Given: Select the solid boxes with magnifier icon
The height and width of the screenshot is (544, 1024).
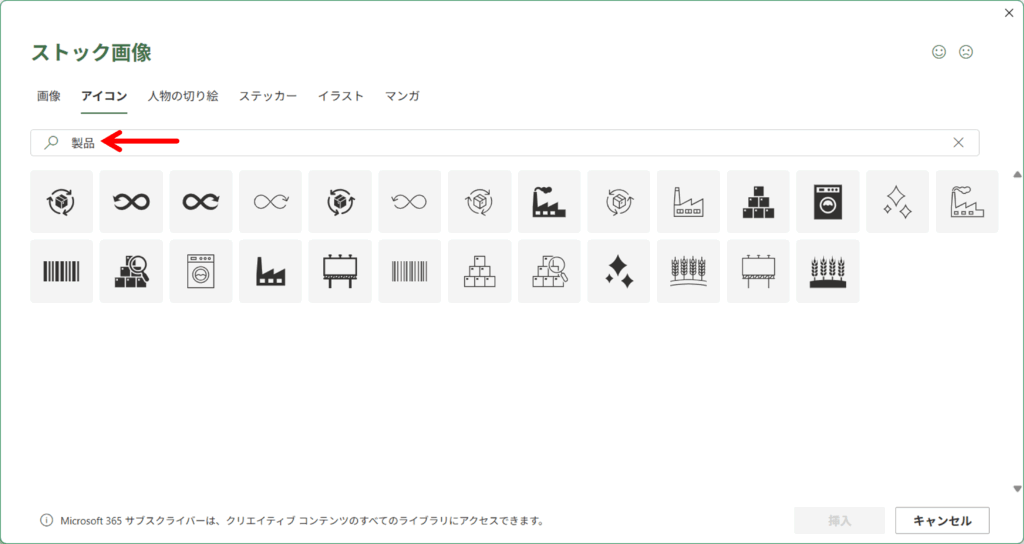Looking at the screenshot, I should [131, 270].
